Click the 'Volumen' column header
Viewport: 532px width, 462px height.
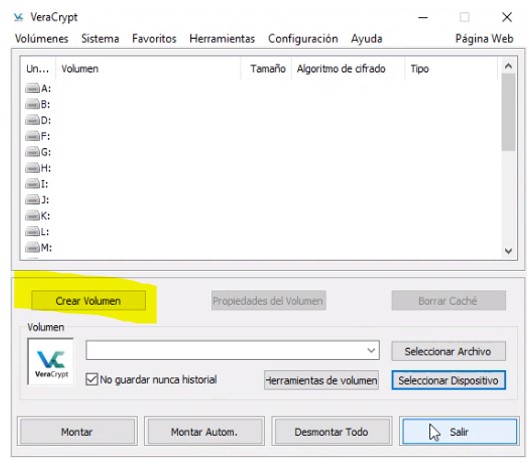148,69
